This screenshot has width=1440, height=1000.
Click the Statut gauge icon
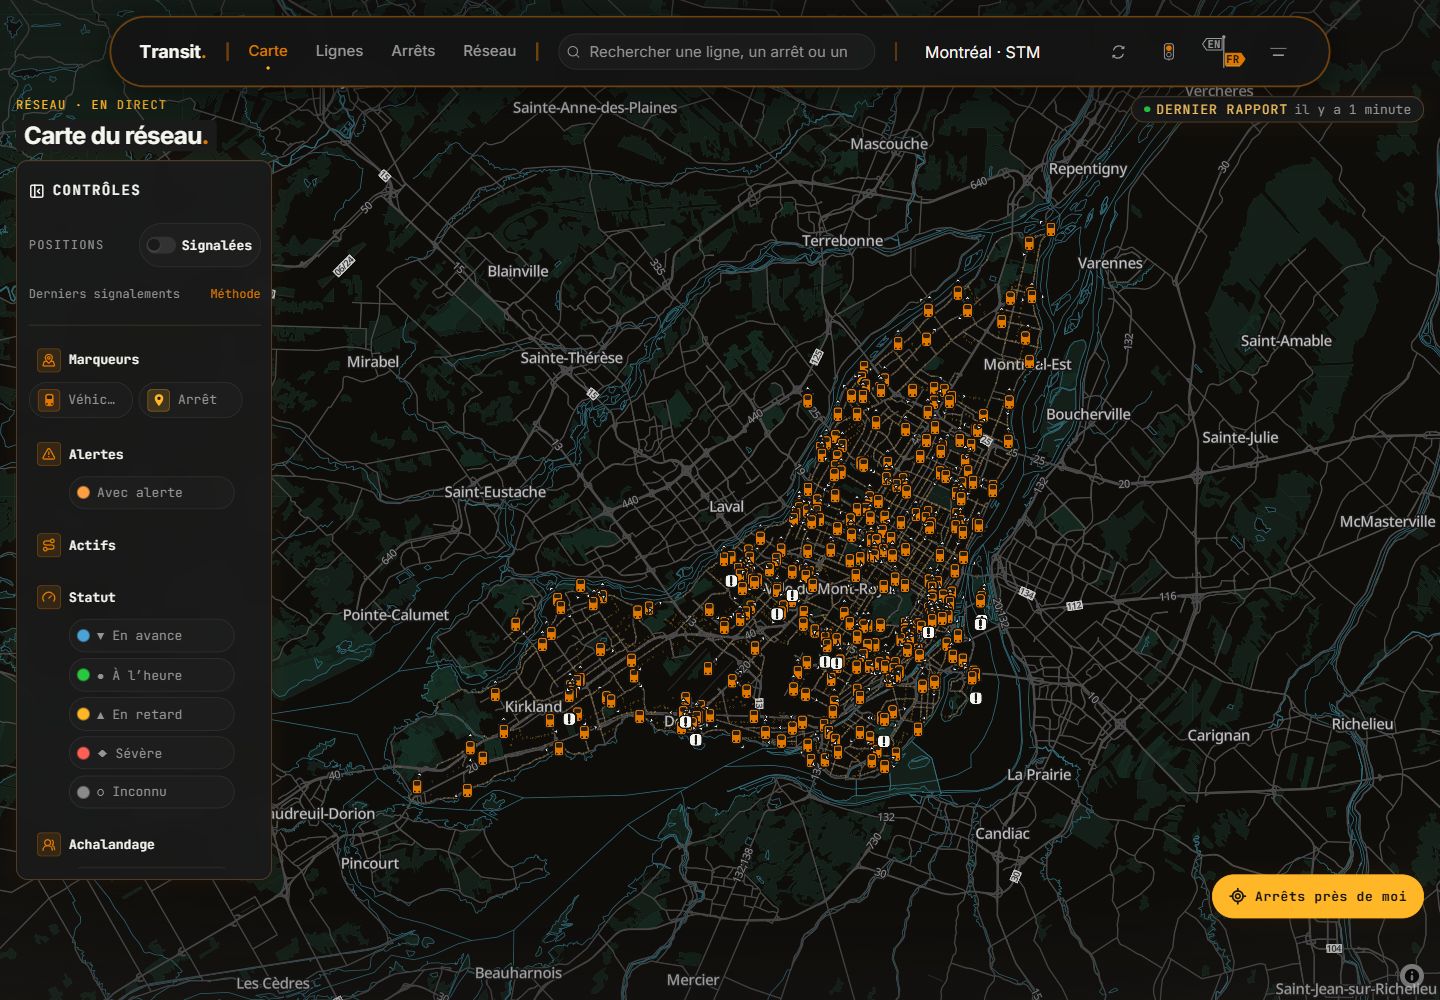tap(48, 597)
